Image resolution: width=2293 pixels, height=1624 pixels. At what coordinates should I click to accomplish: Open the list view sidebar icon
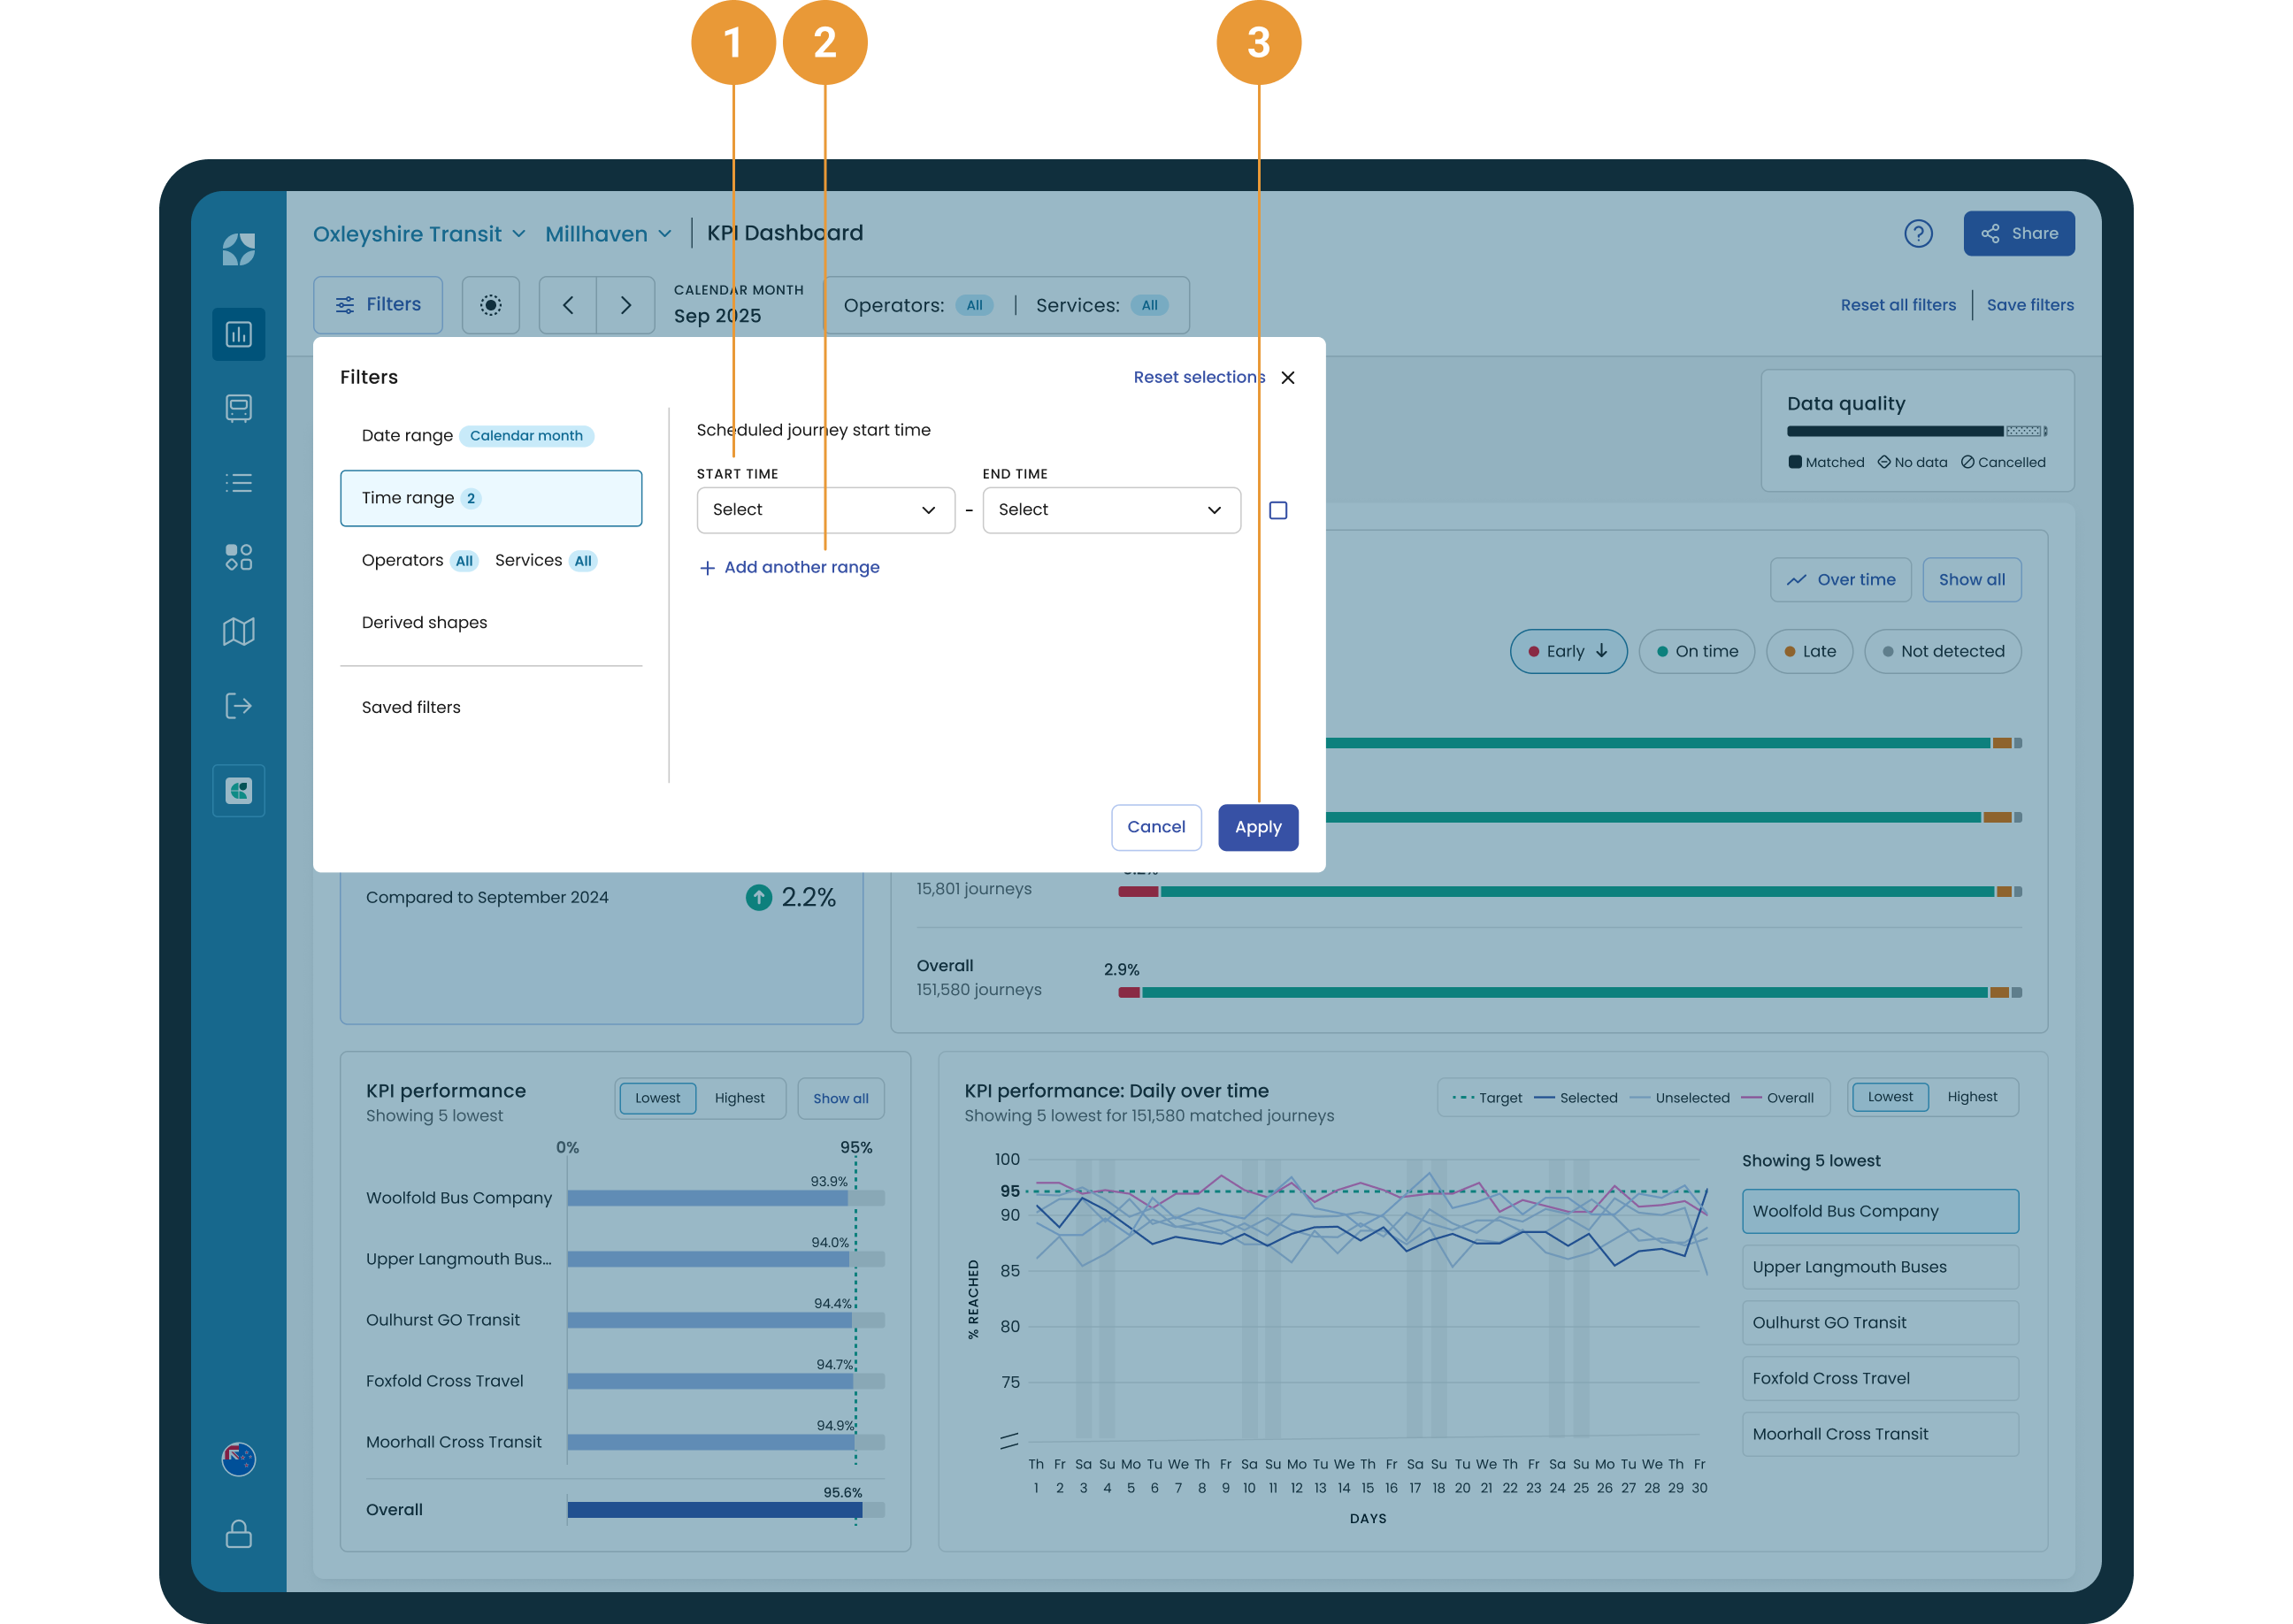point(238,483)
